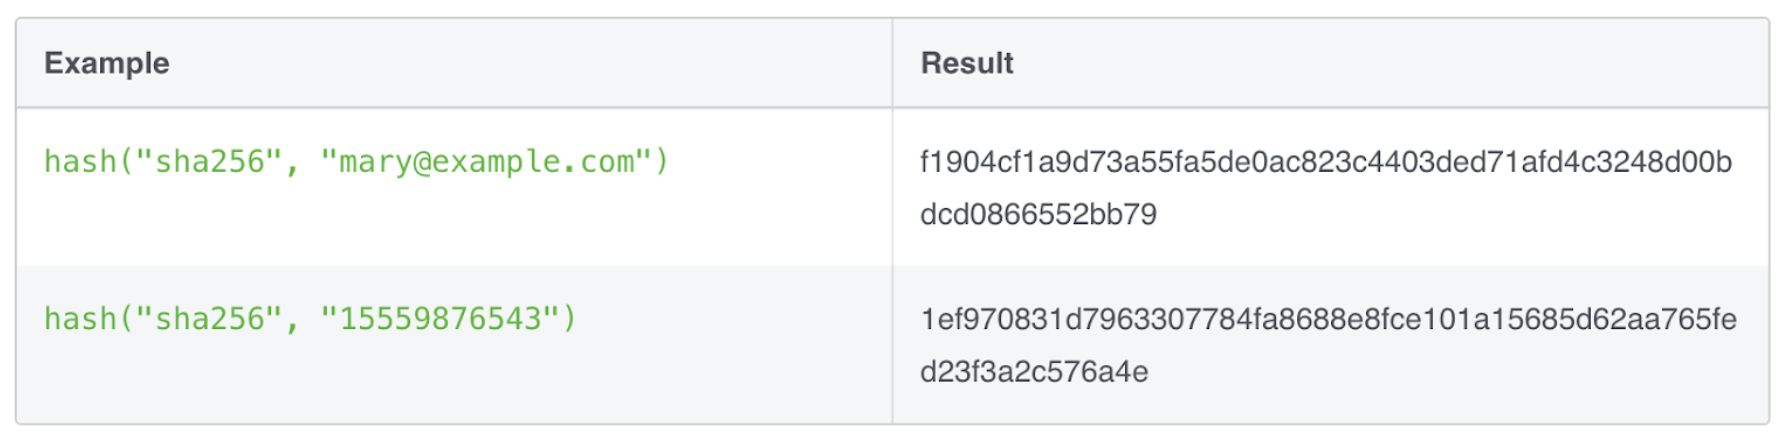Click the hash keyword in the phone example
The width and height of the screenshot is (1788, 444).
80,319
